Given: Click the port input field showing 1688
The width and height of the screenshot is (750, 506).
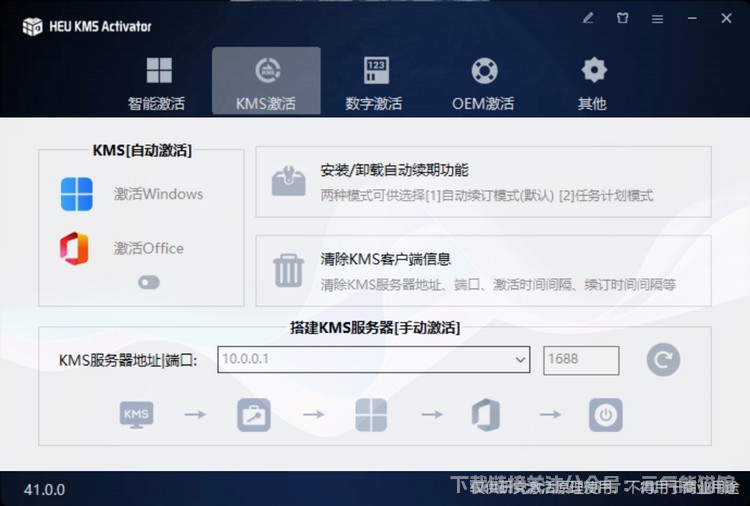Looking at the screenshot, I should (x=581, y=360).
